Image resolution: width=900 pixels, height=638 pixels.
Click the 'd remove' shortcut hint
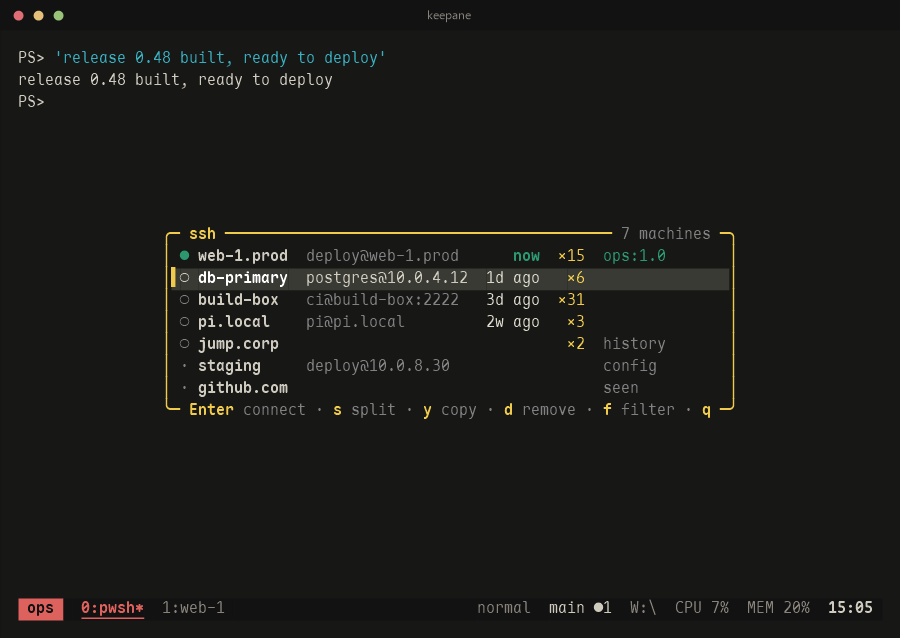540,410
